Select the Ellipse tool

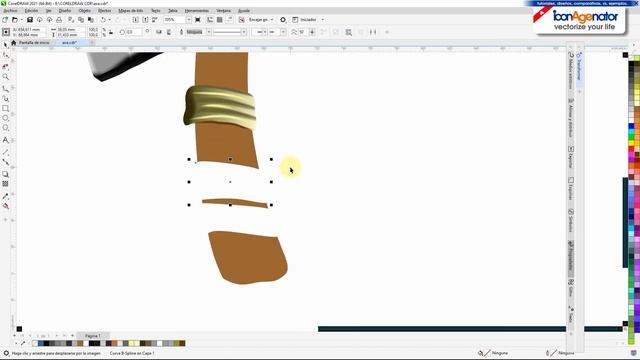click(x=5, y=118)
